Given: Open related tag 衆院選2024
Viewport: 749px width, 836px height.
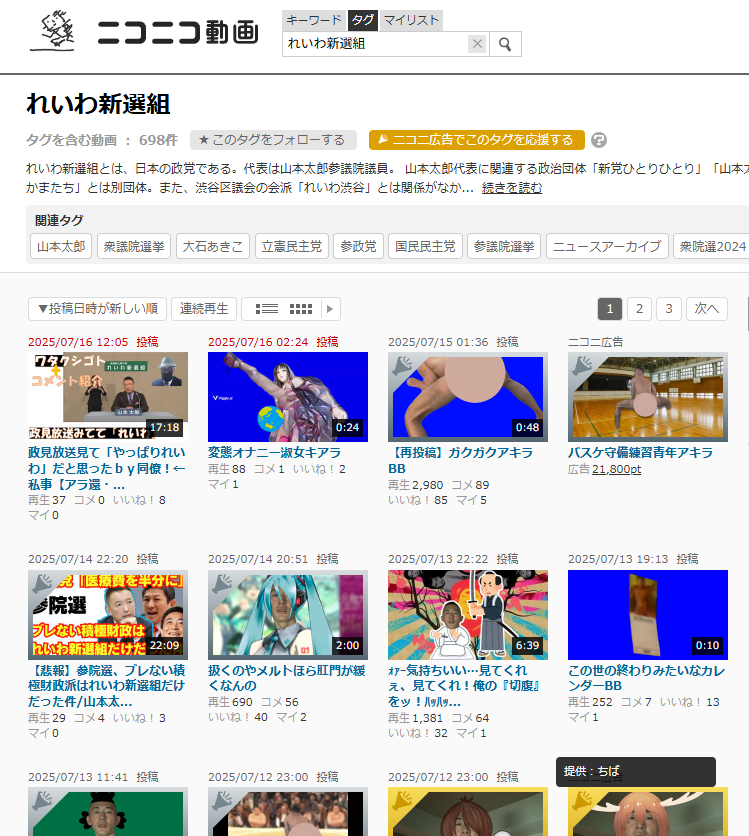Looking at the screenshot, I should [712, 246].
